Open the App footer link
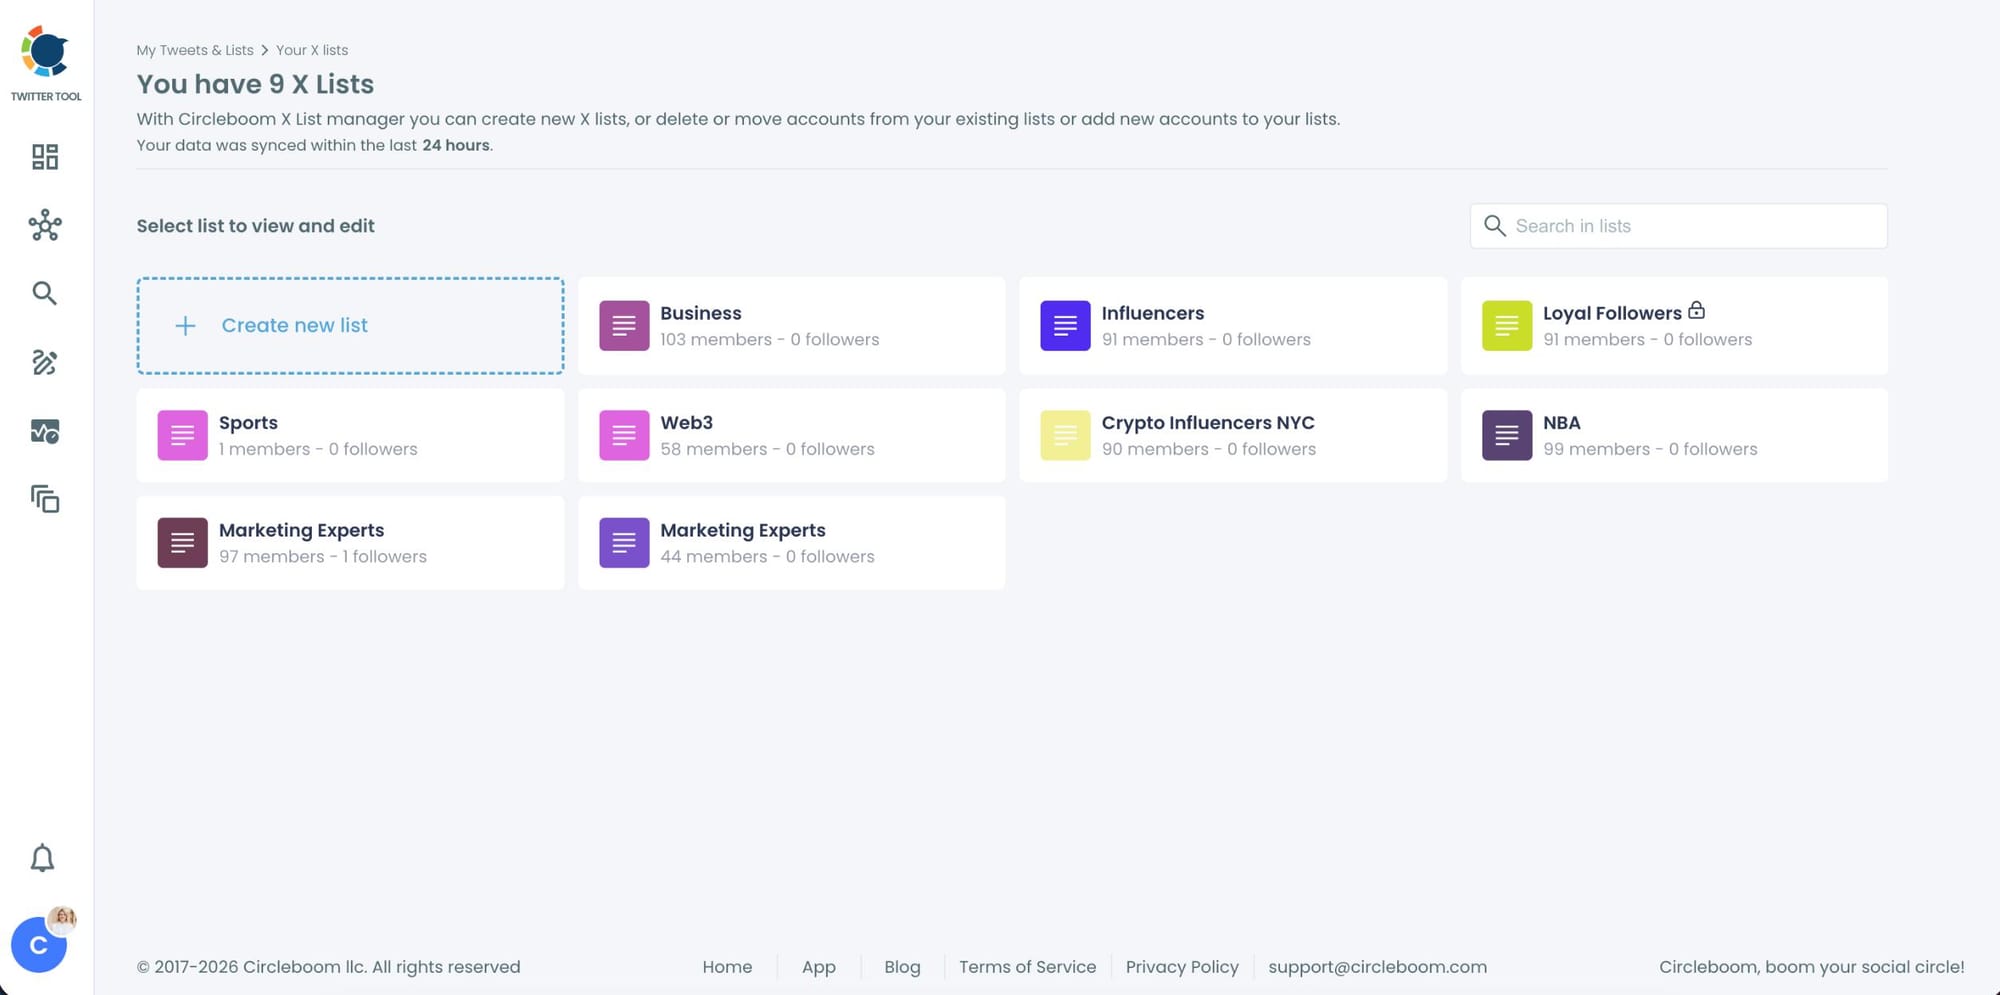2000x995 pixels. pyautogui.click(x=819, y=967)
